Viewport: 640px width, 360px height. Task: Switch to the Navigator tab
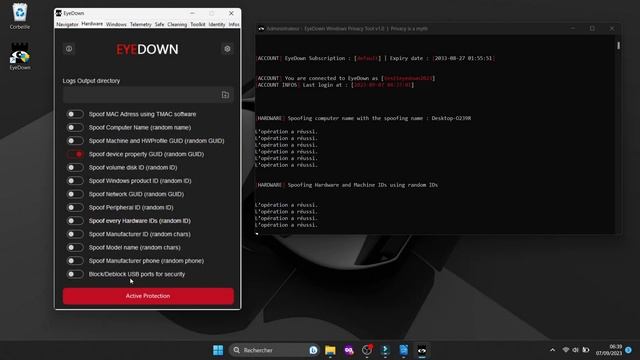67,24
